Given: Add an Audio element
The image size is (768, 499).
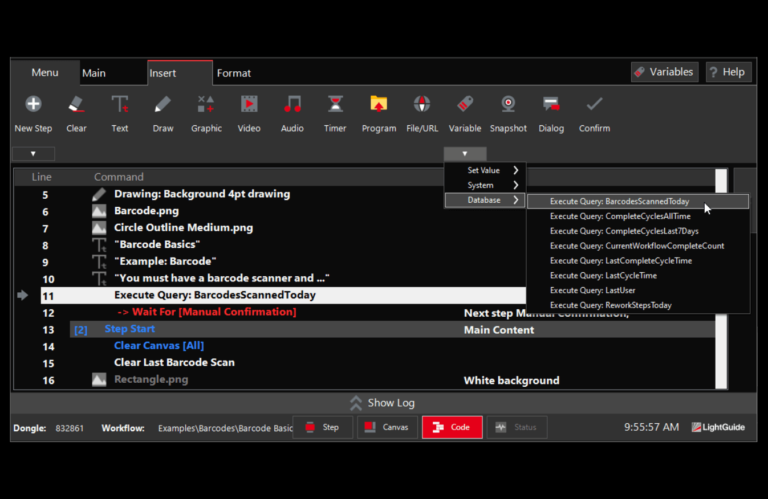Looking at the screenshot, I should pyautogui.click(x=292, y=104).
